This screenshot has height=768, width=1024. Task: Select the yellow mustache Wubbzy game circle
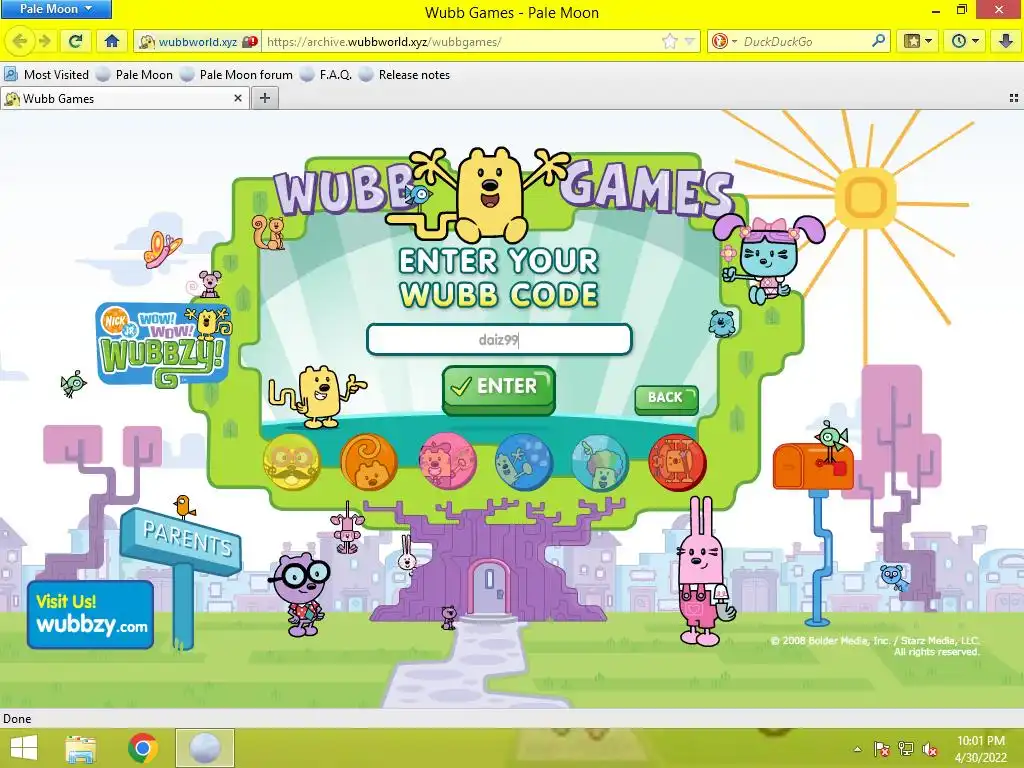pyautogui.click(x=291, y=463)
